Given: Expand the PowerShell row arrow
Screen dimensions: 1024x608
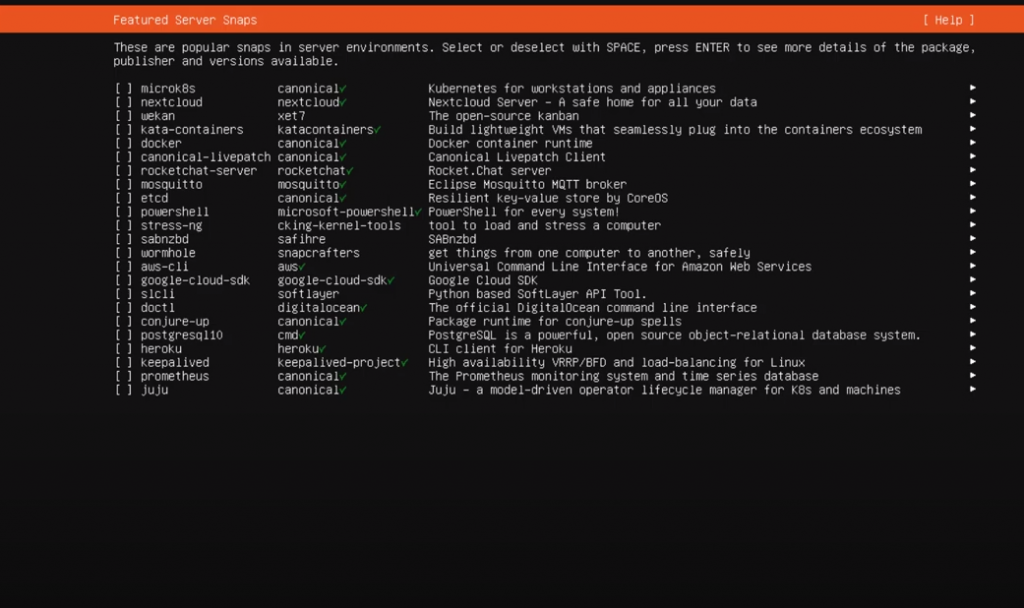Looking at the screenshot, I should pyautogui.click(x=972, y=211).
